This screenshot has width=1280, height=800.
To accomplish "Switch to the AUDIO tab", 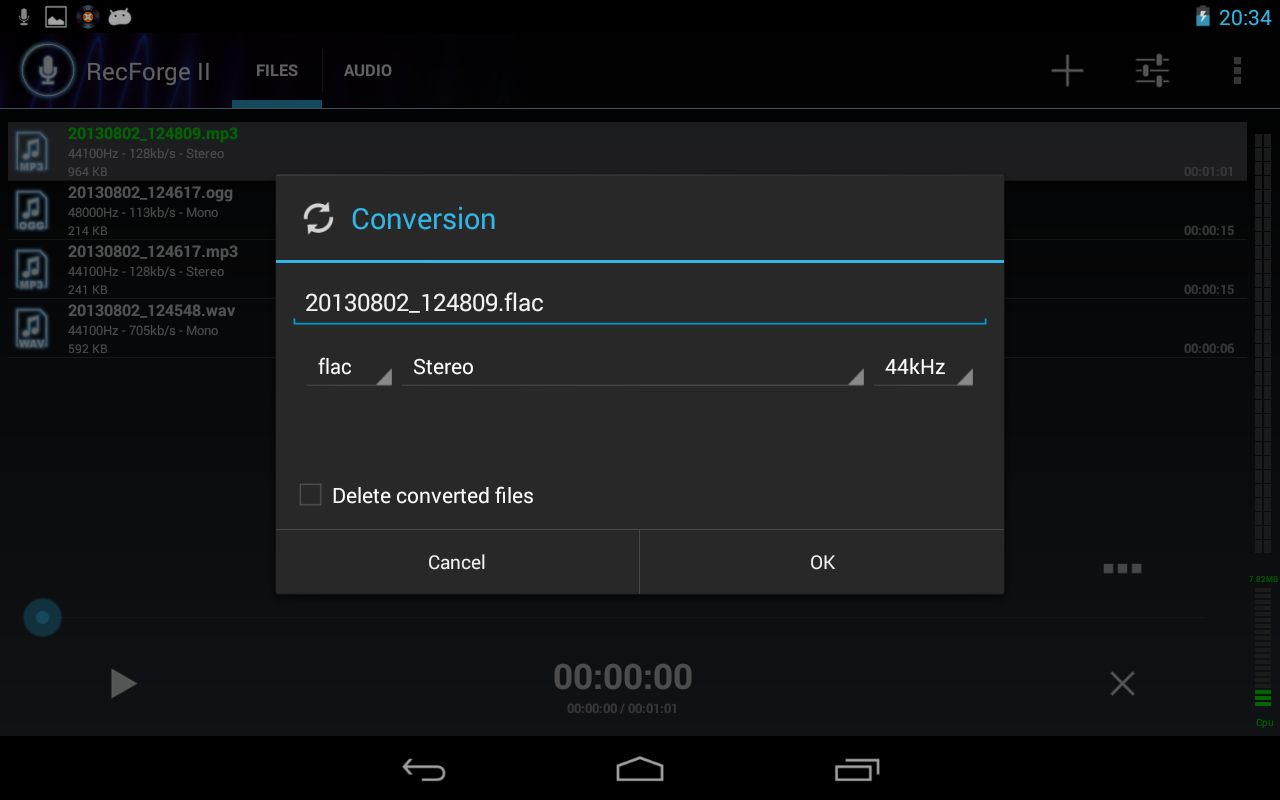I will tap(367, 70).
